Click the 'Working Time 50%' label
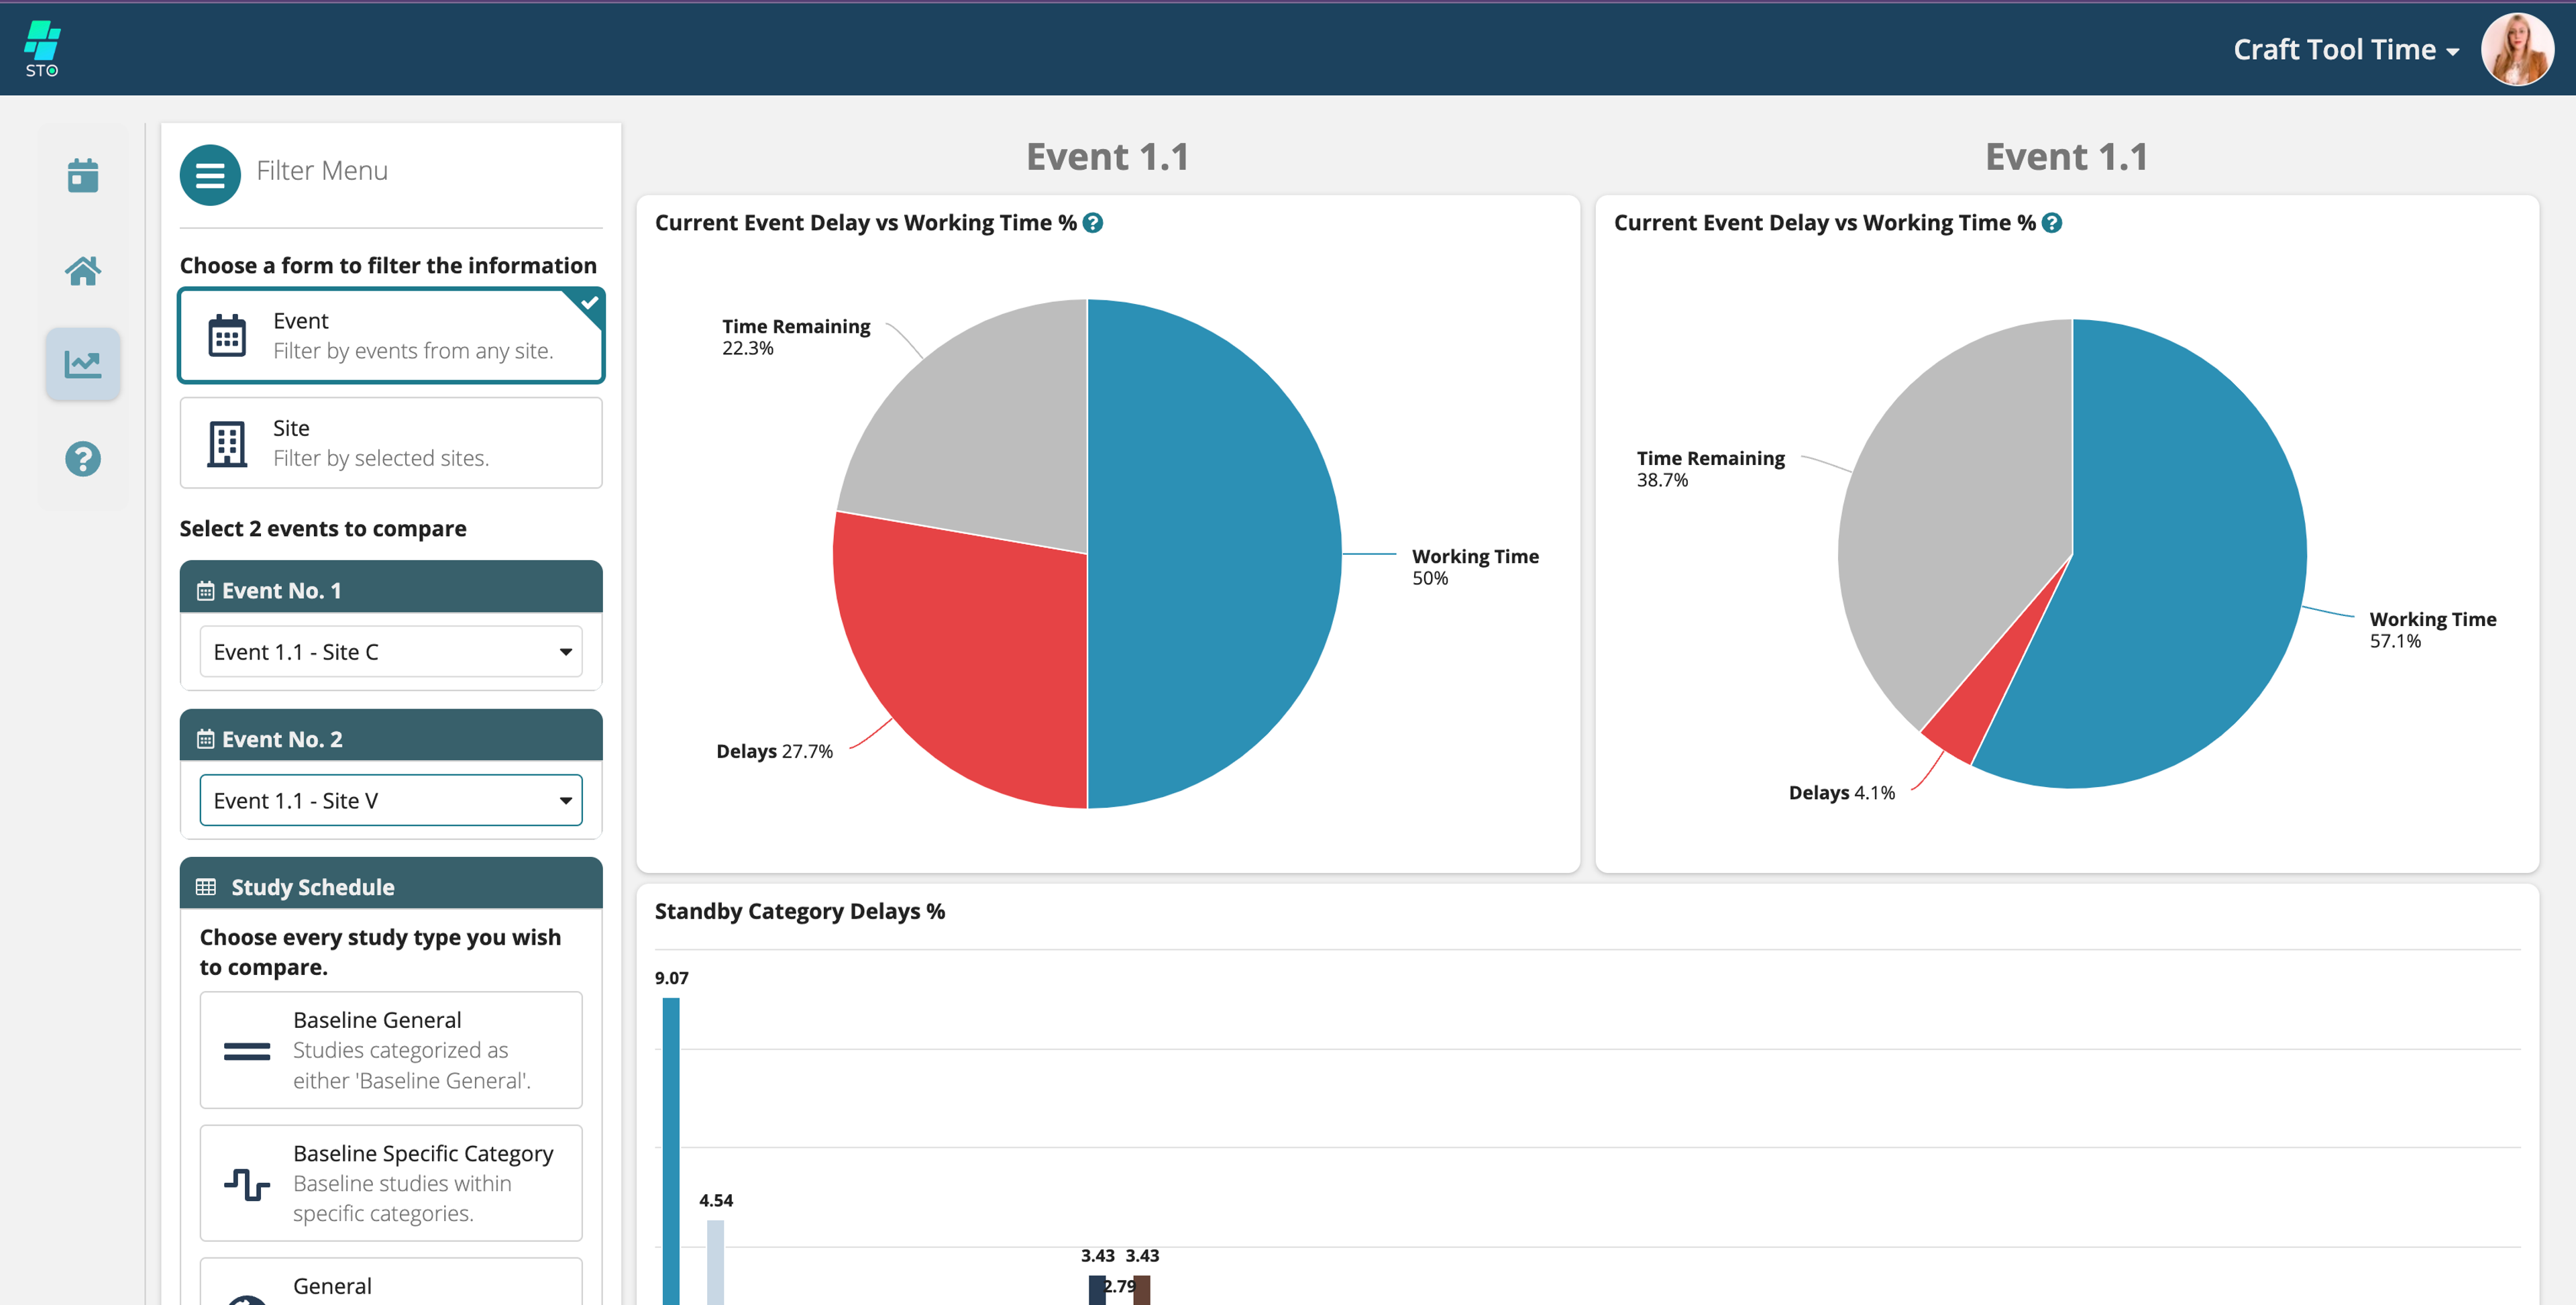Image resolution: width=2576 pixels, height=1305 pixels. (1475, 567)
